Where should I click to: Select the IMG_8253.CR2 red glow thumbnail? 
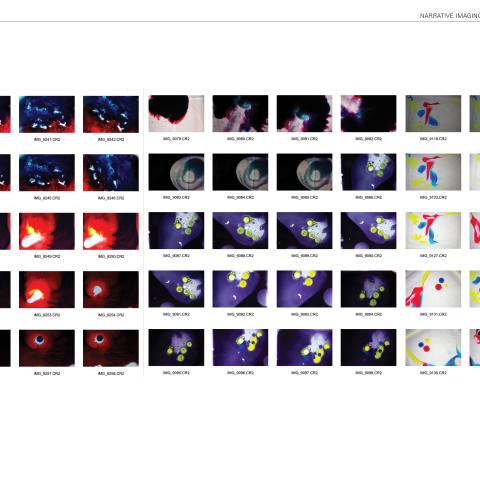point(47,290)
